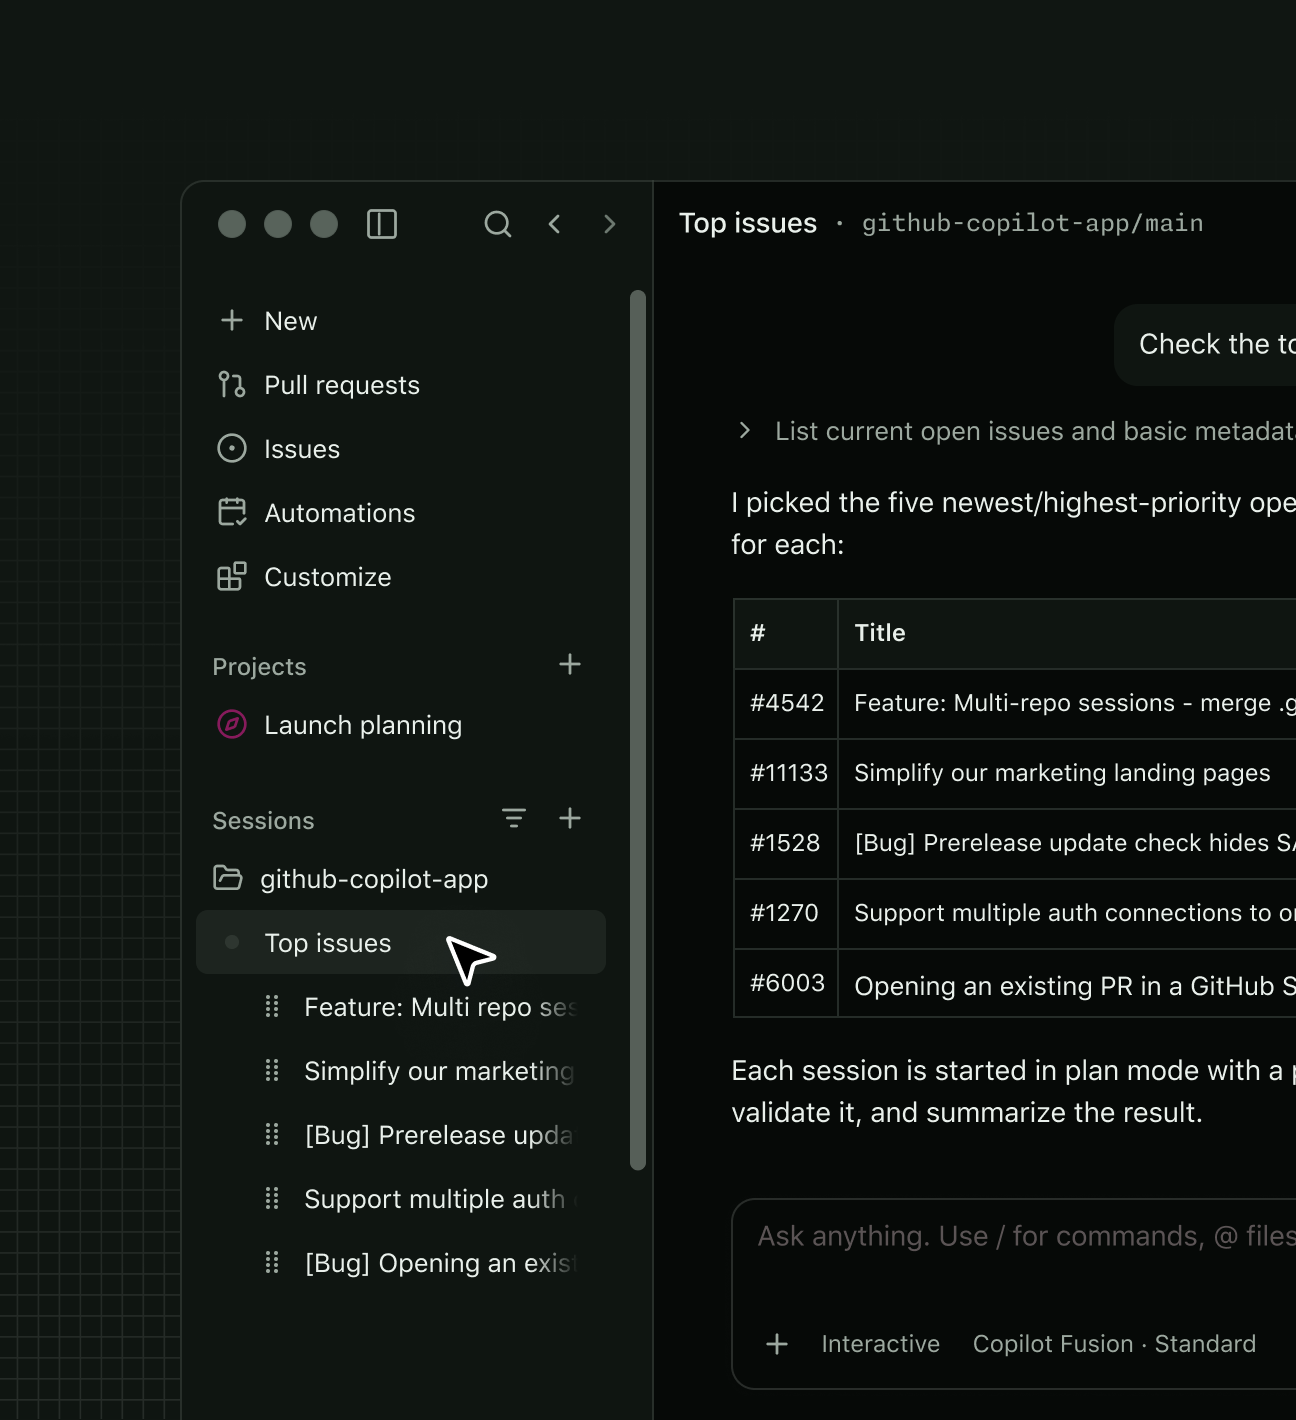Click drag handle beside [Bug] Prerelease
The image size is (1296, 1420).
tap(272, 1134)
